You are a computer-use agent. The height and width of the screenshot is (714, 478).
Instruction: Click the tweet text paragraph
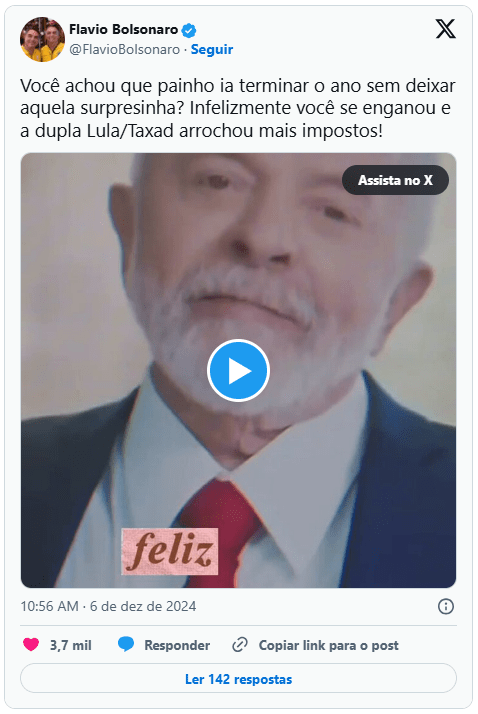[237, 108]
